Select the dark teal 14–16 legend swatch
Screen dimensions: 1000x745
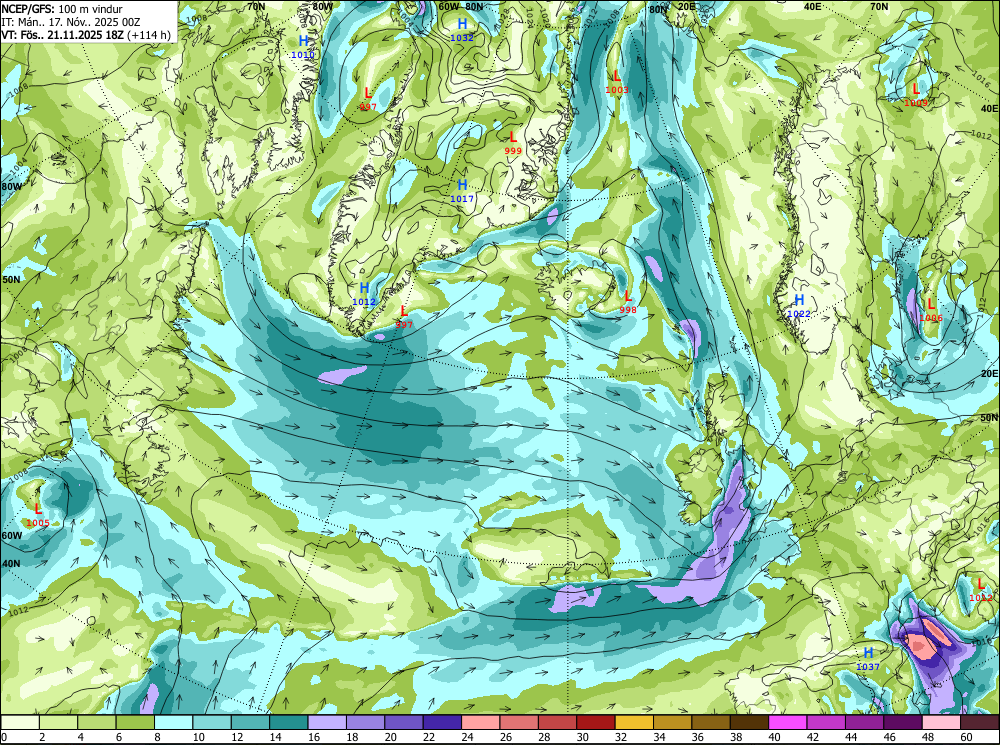[x=288, y=722]
